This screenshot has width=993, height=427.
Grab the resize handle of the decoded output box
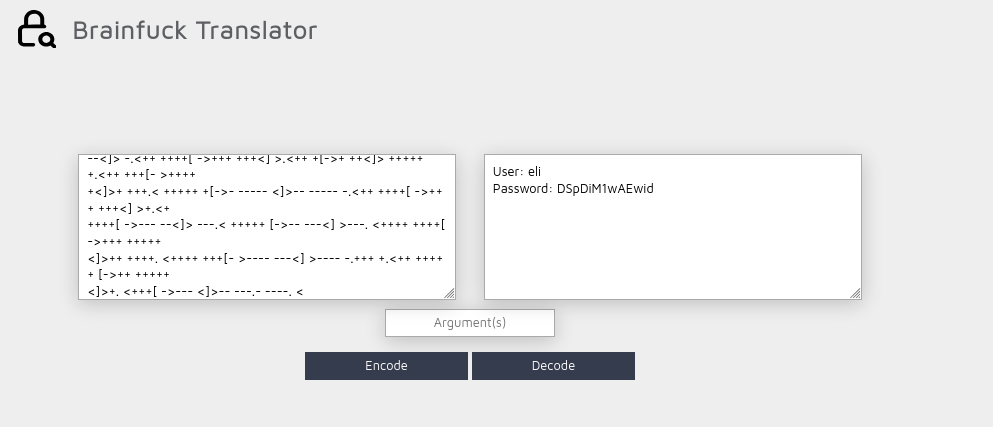(855, 293)
